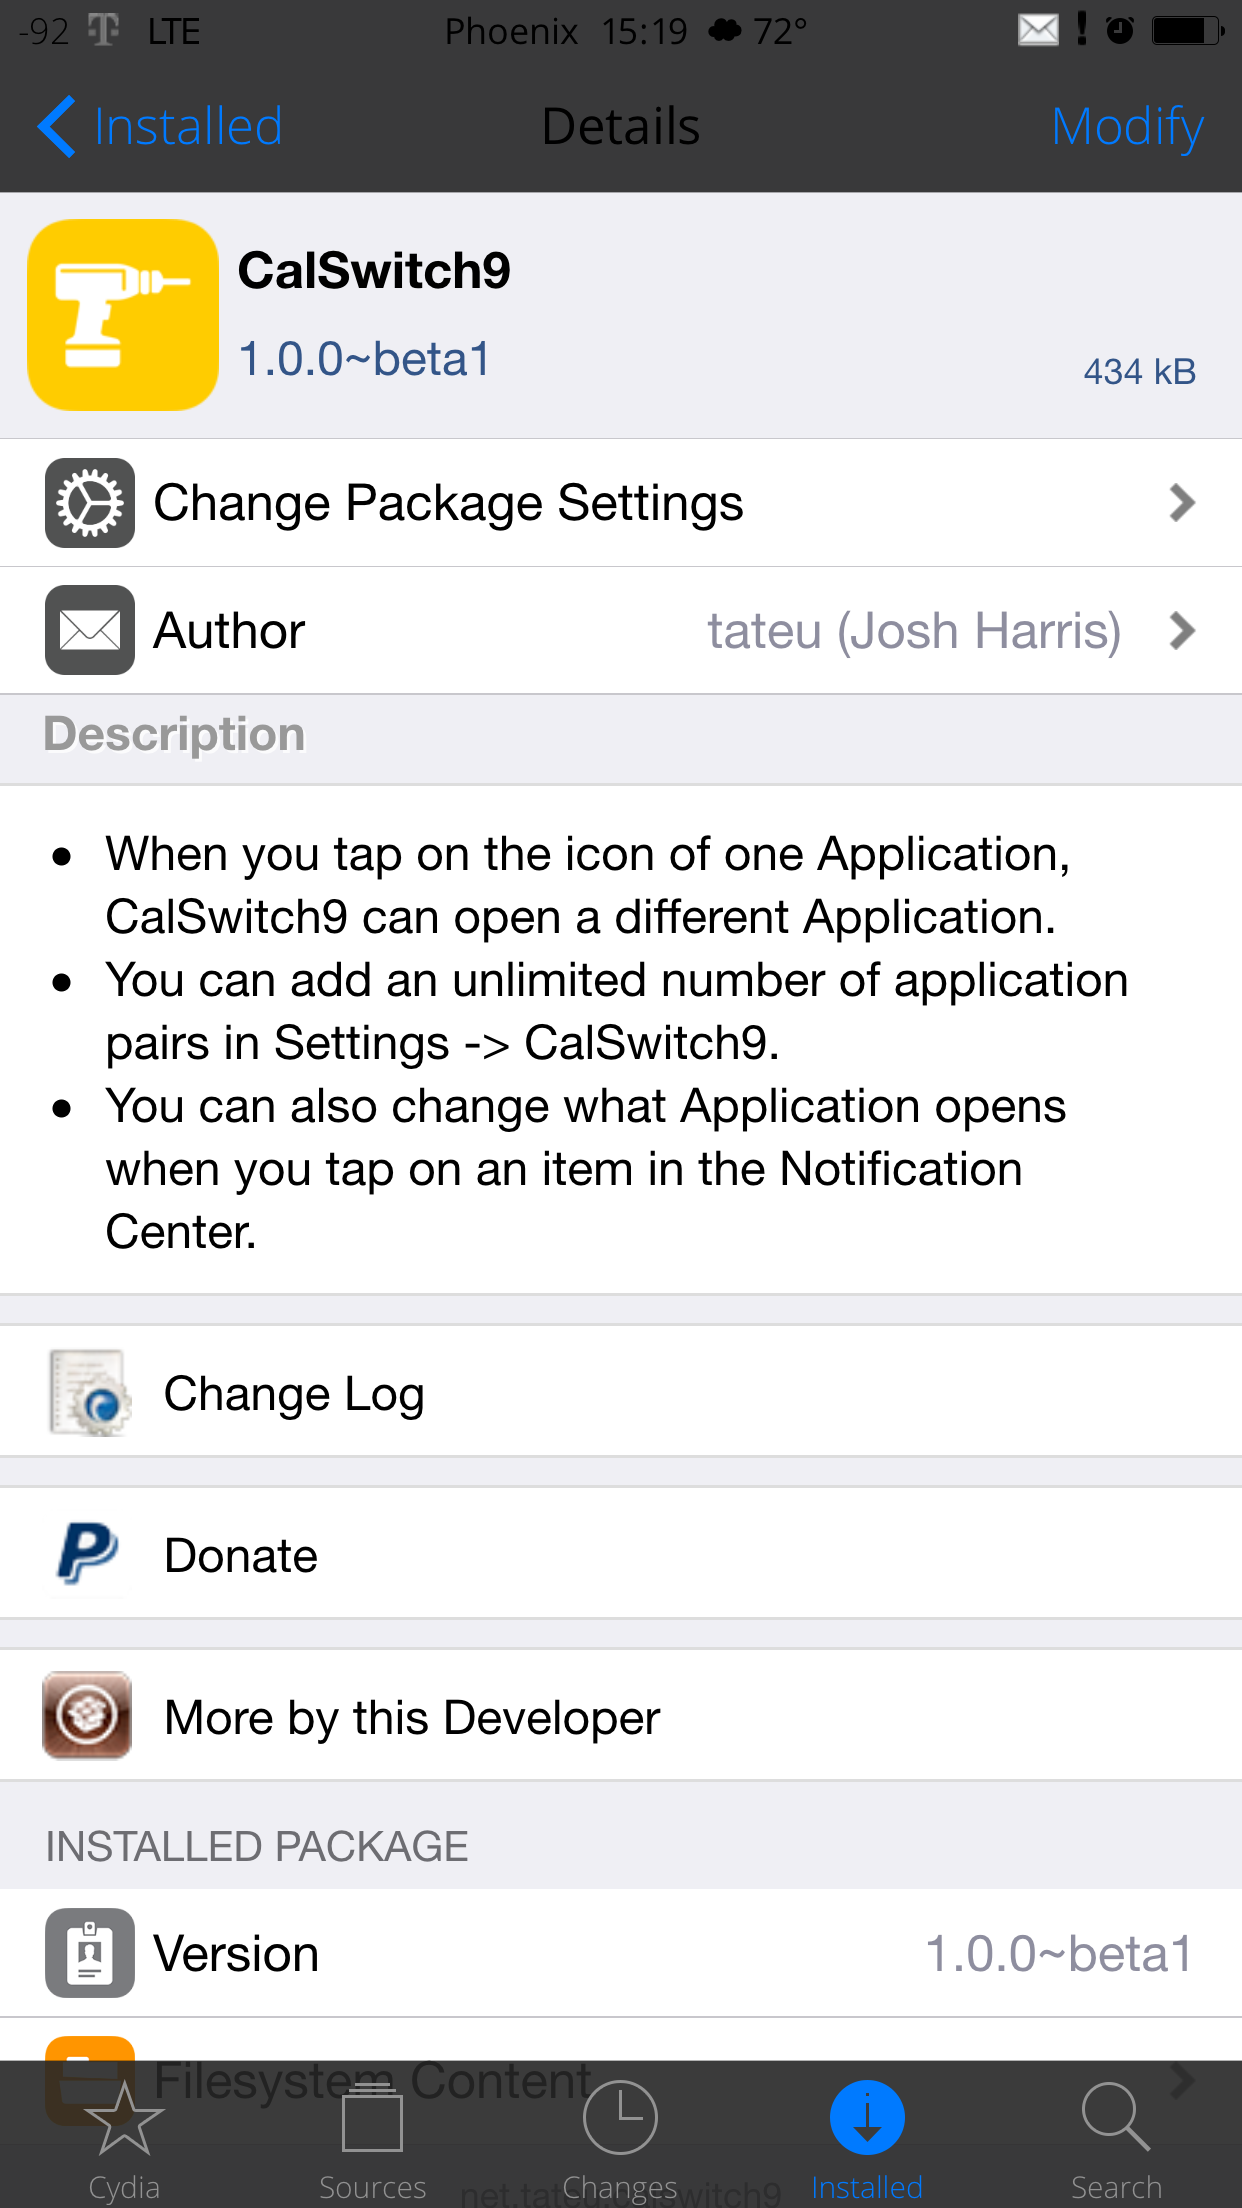Tap the Author envelope icon
The height and width of the screenshot is (2208, 1242).
point(90,630)
